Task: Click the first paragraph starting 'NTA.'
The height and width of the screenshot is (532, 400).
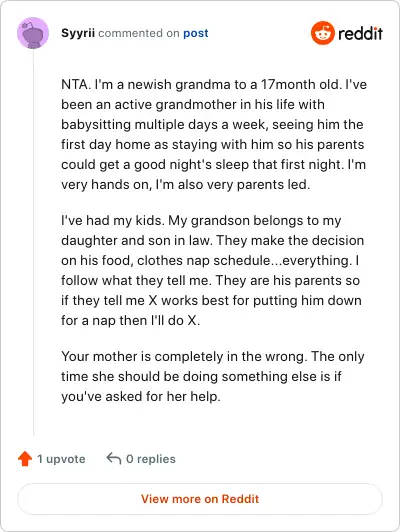Action: 214,134
